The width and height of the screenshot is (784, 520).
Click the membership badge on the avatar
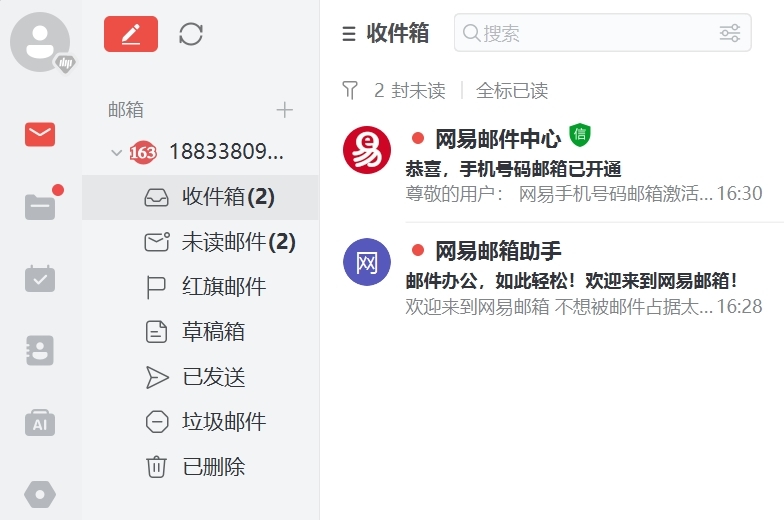[66, 64]
